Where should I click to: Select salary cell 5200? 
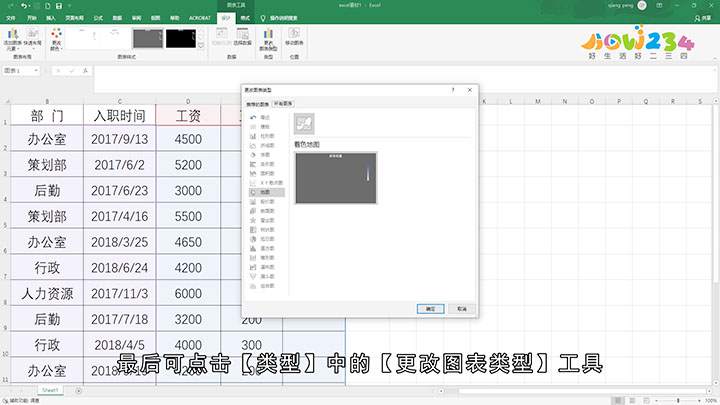pyautogui.click(x=188, y=165)
